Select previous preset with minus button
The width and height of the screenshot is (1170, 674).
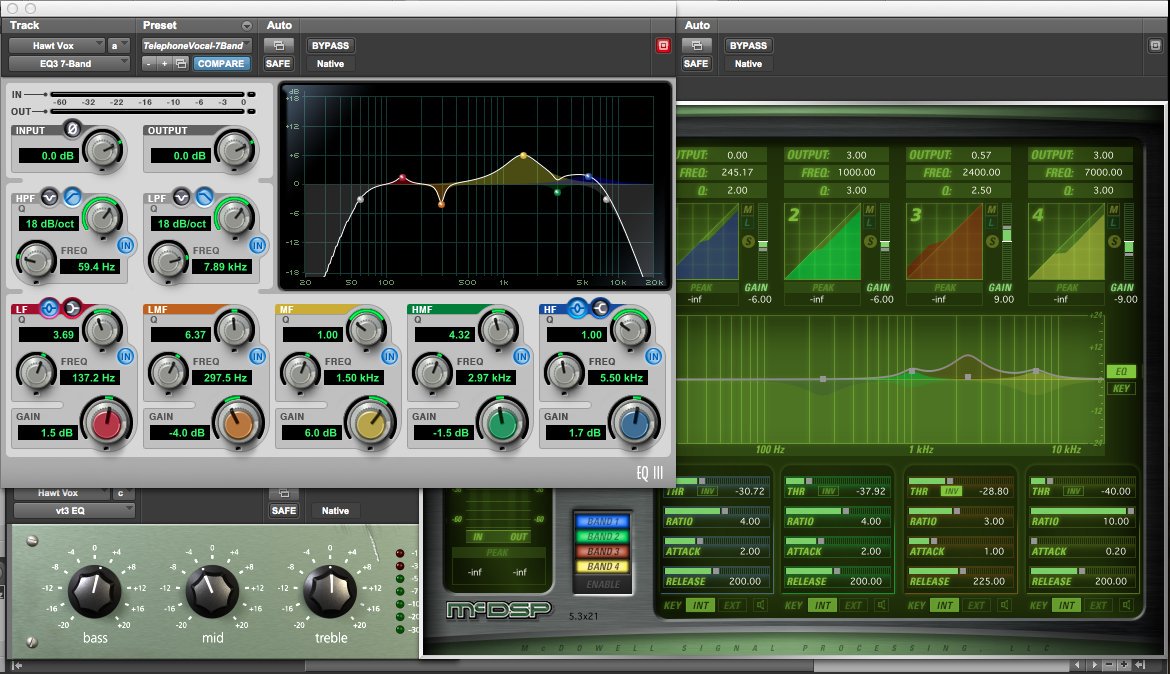pyautogui.click(x=148, y=63)
